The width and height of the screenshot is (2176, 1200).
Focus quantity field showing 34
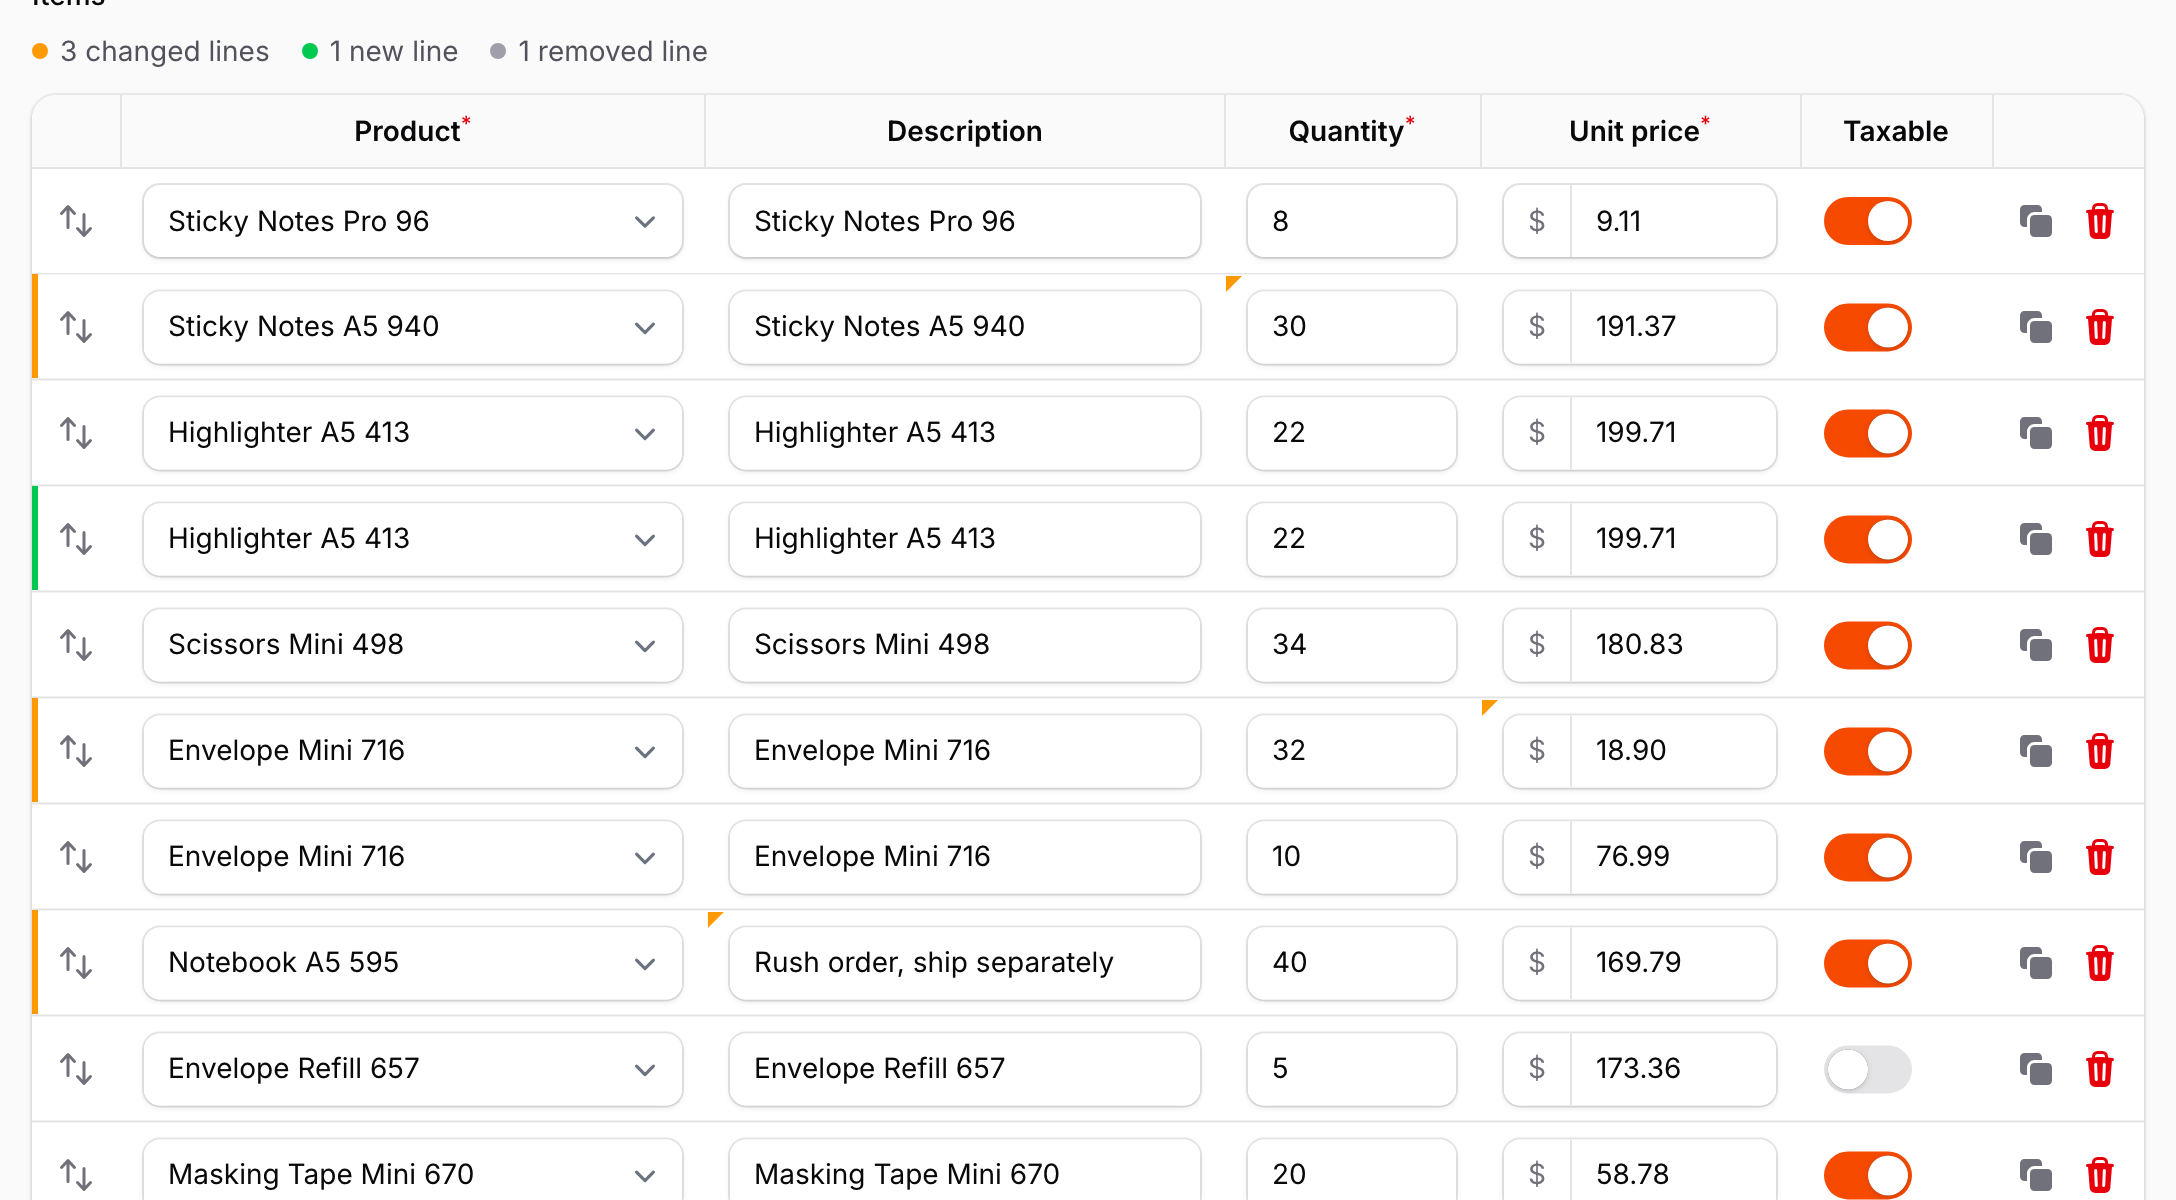(x=1352, y=645)
